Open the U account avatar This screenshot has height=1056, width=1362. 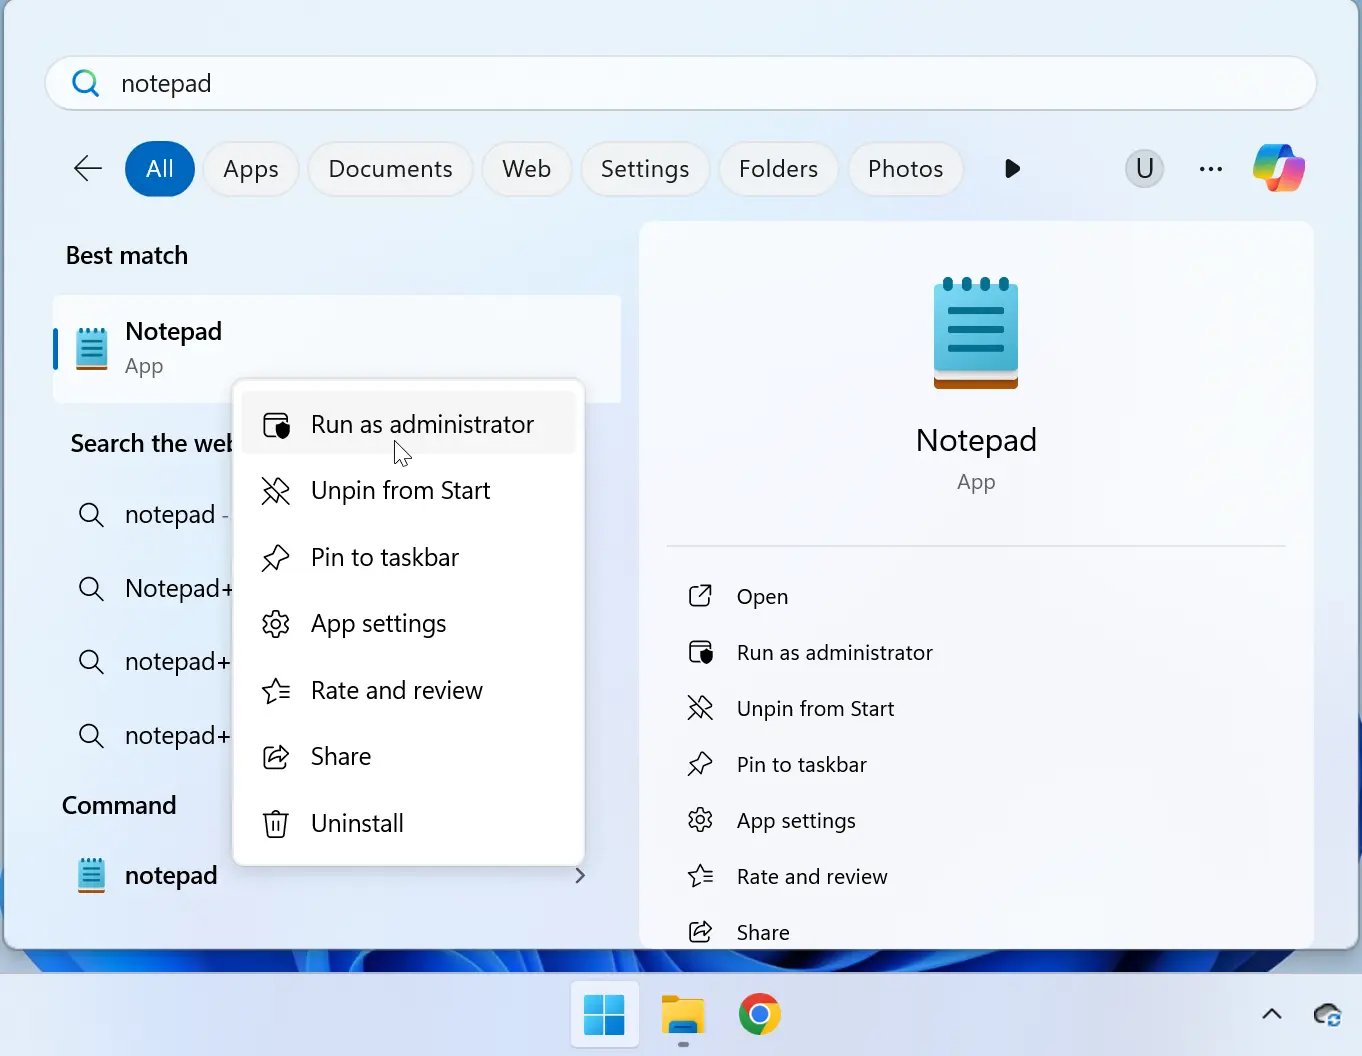pos(1144,168)
